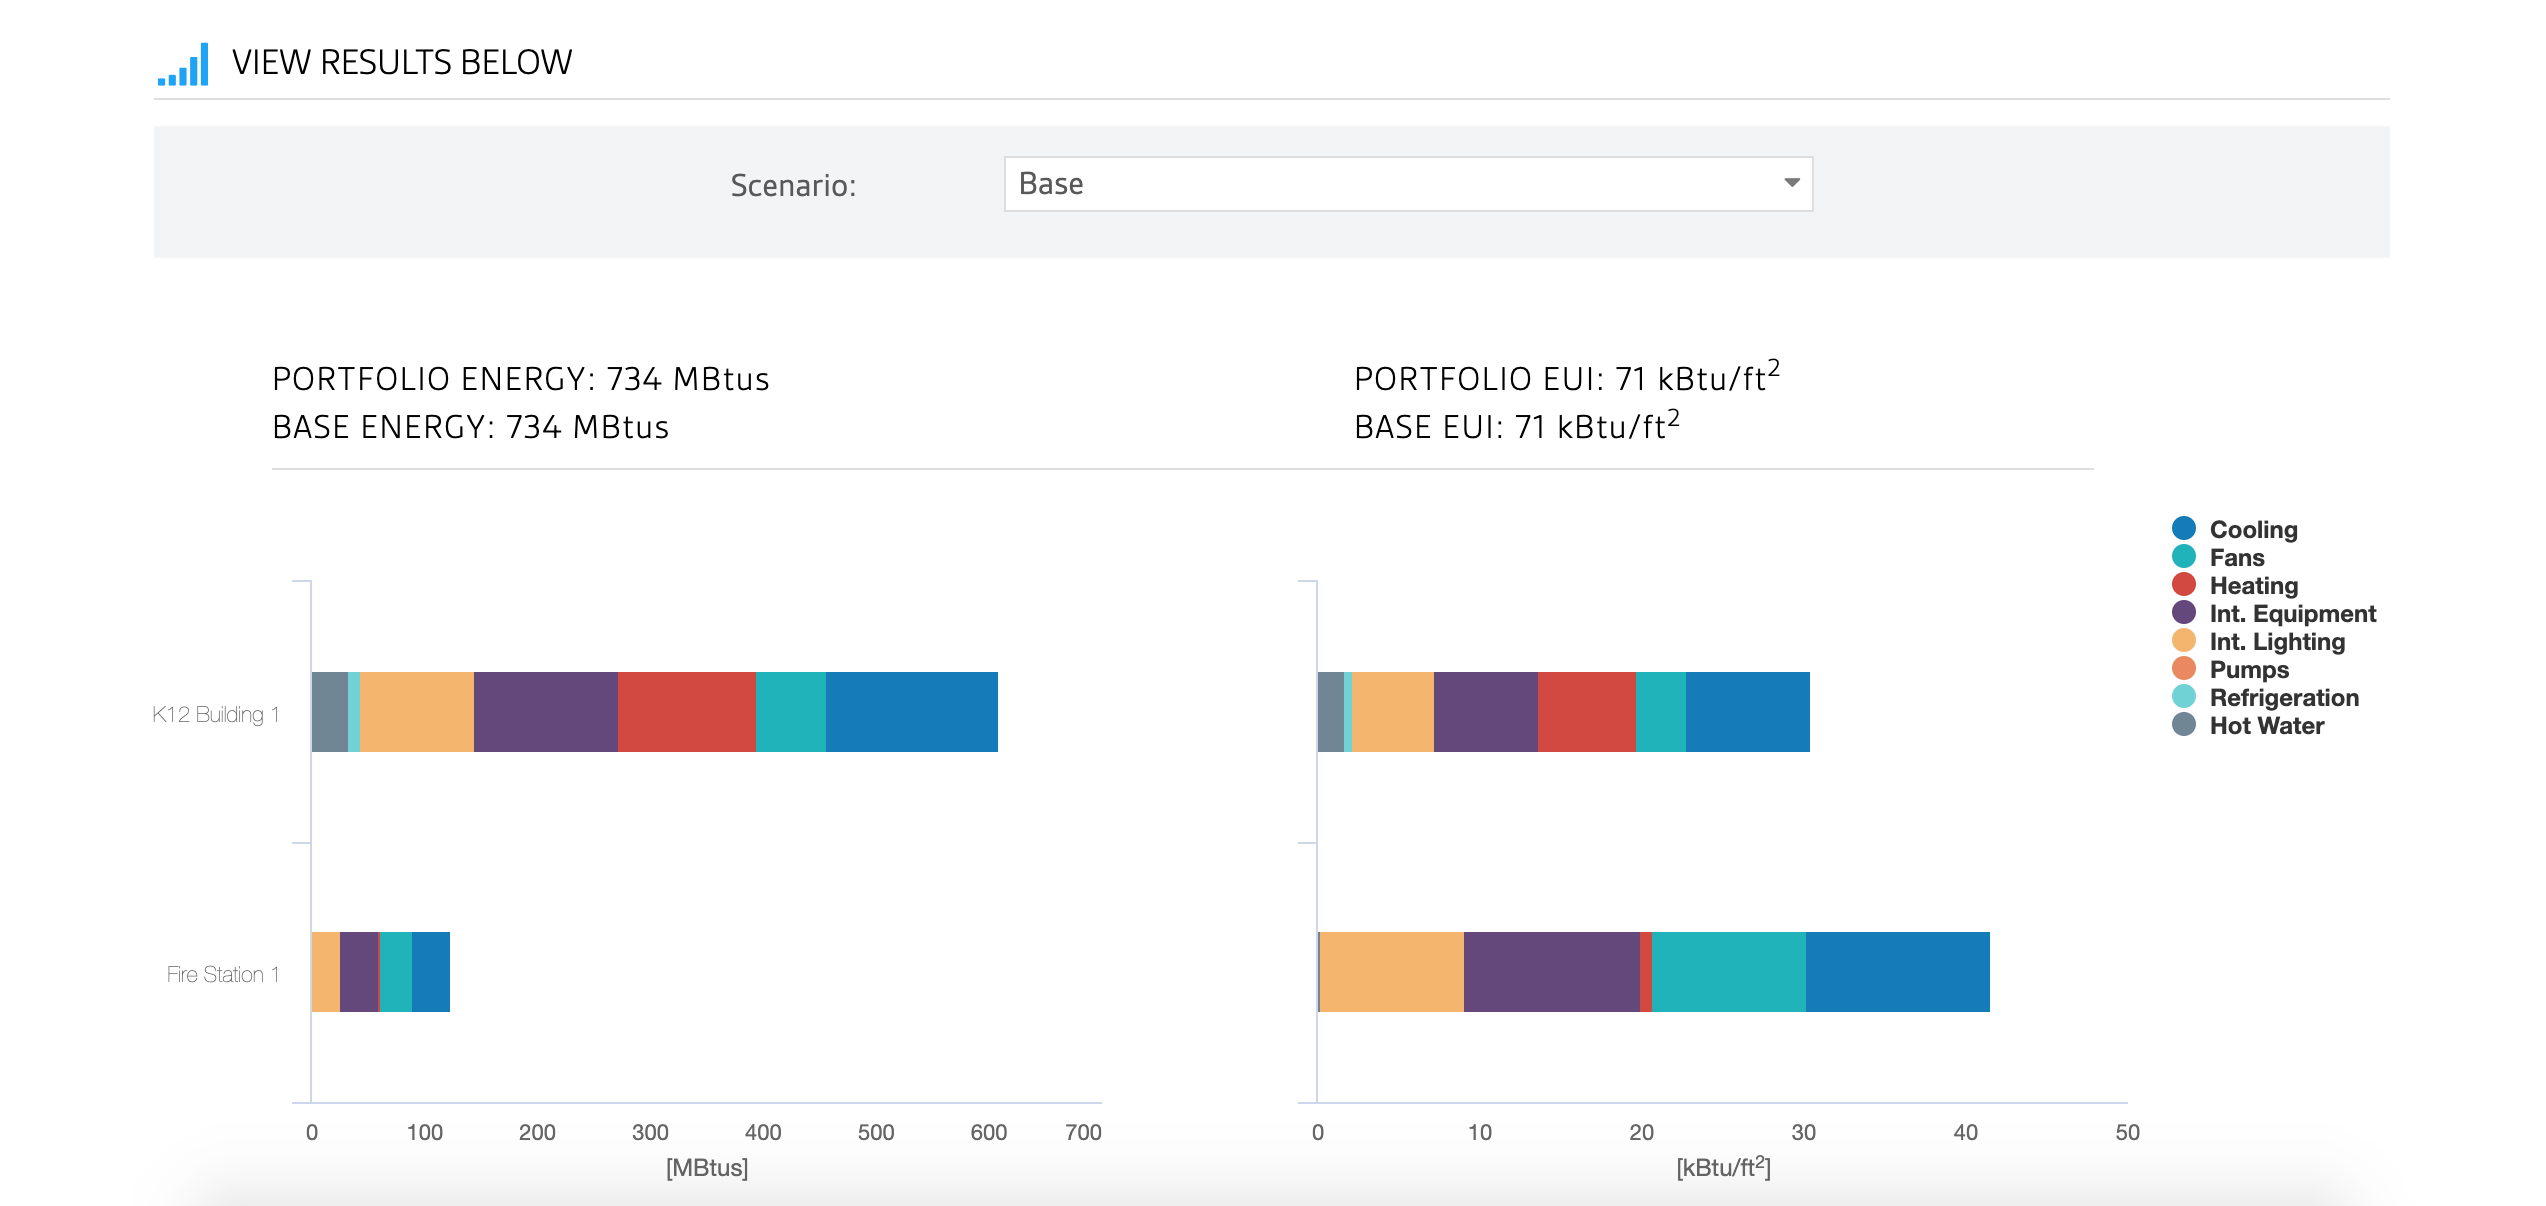Click K12 Building 1 cooling segment in MBtus chart
2546x1206 pixels.
click(911, 712)
